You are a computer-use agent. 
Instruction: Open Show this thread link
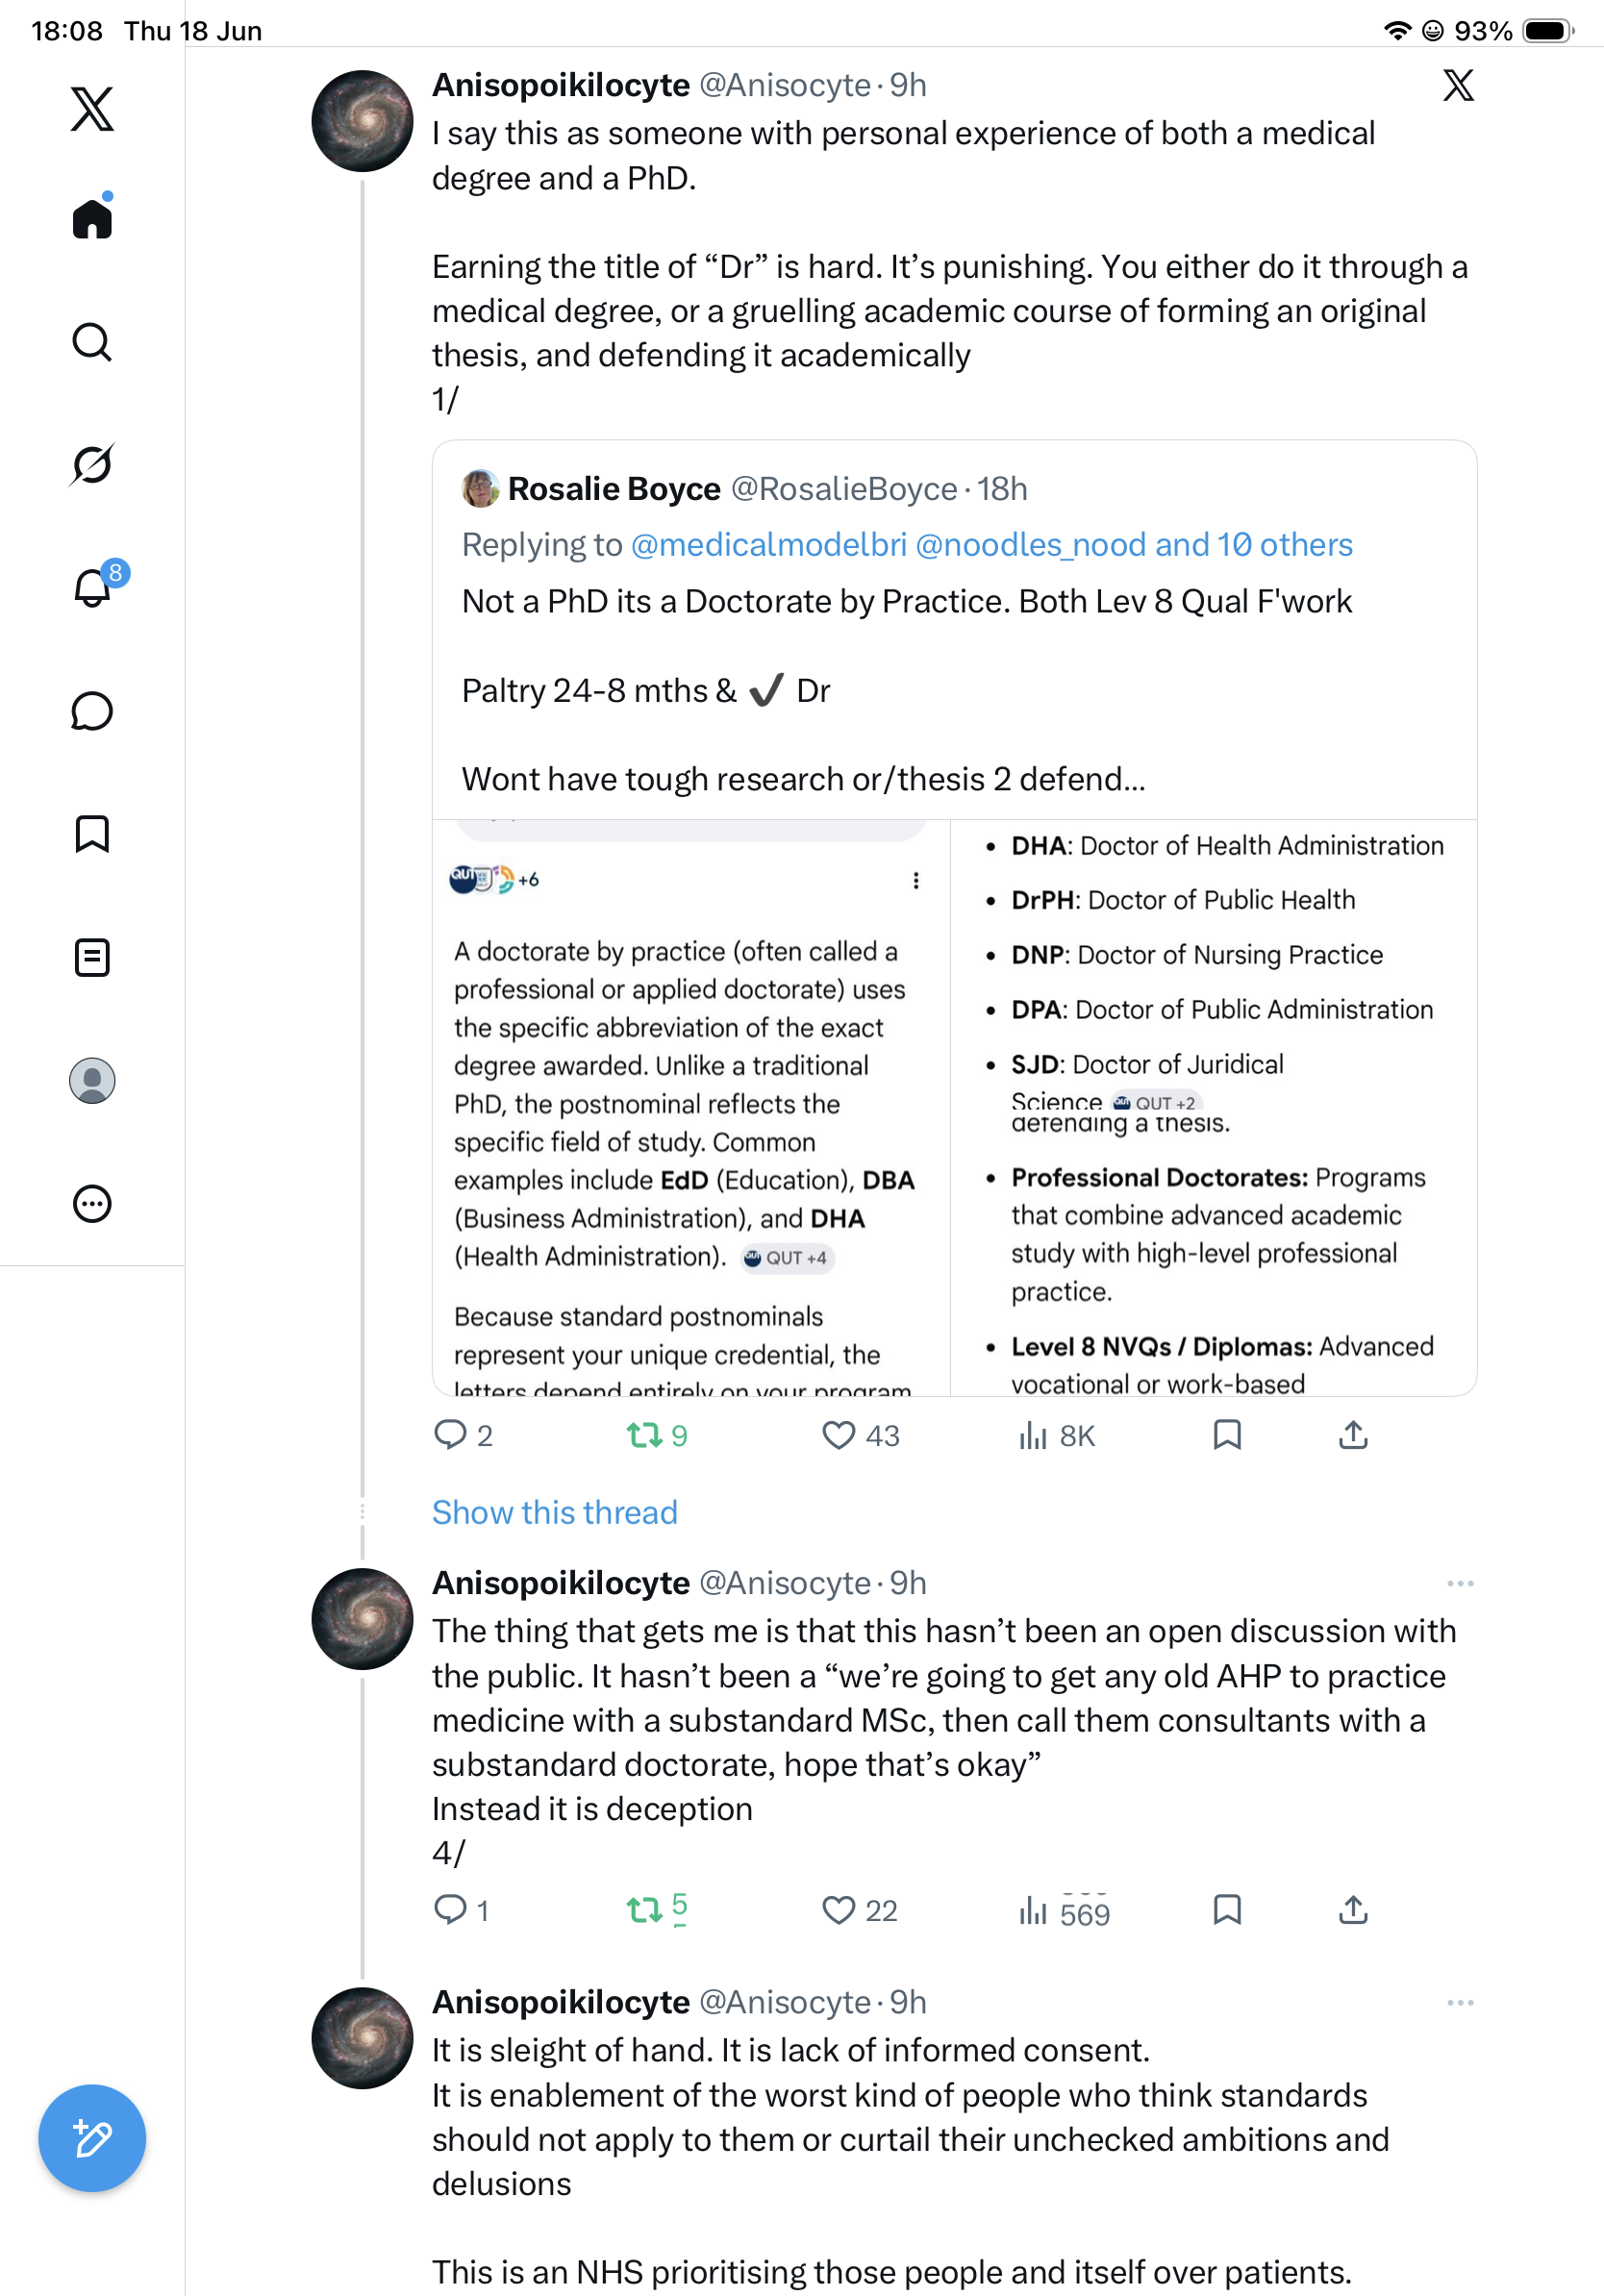coord(555,1512)
